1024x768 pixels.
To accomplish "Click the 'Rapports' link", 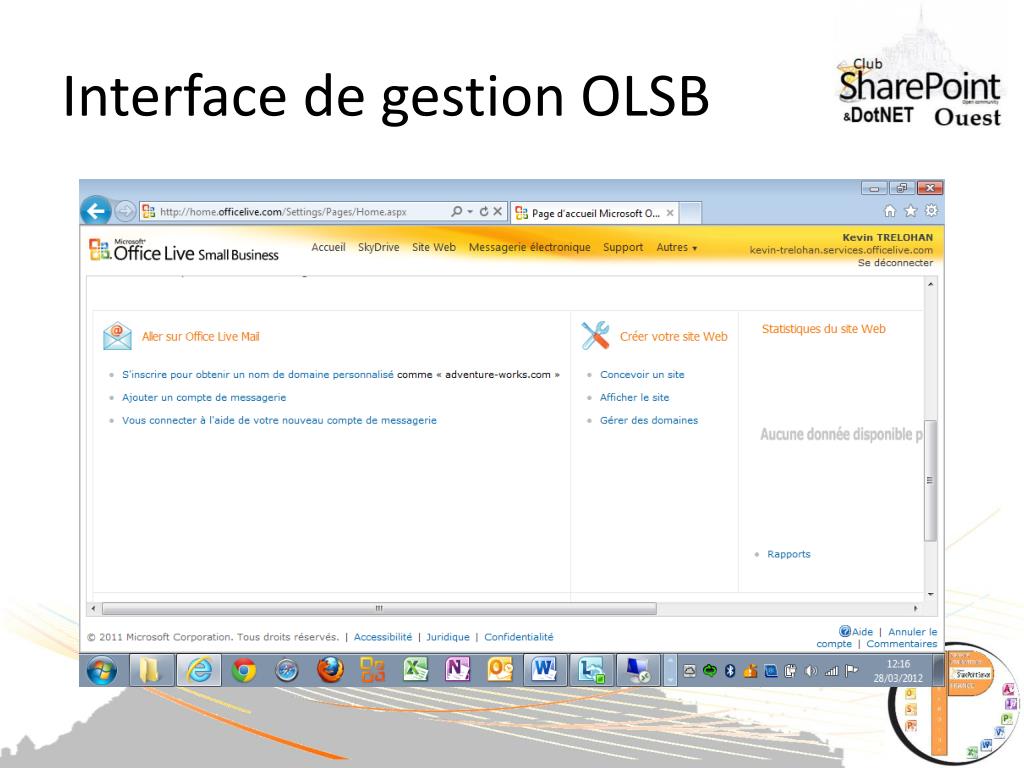I will click(x=788, y=554).
